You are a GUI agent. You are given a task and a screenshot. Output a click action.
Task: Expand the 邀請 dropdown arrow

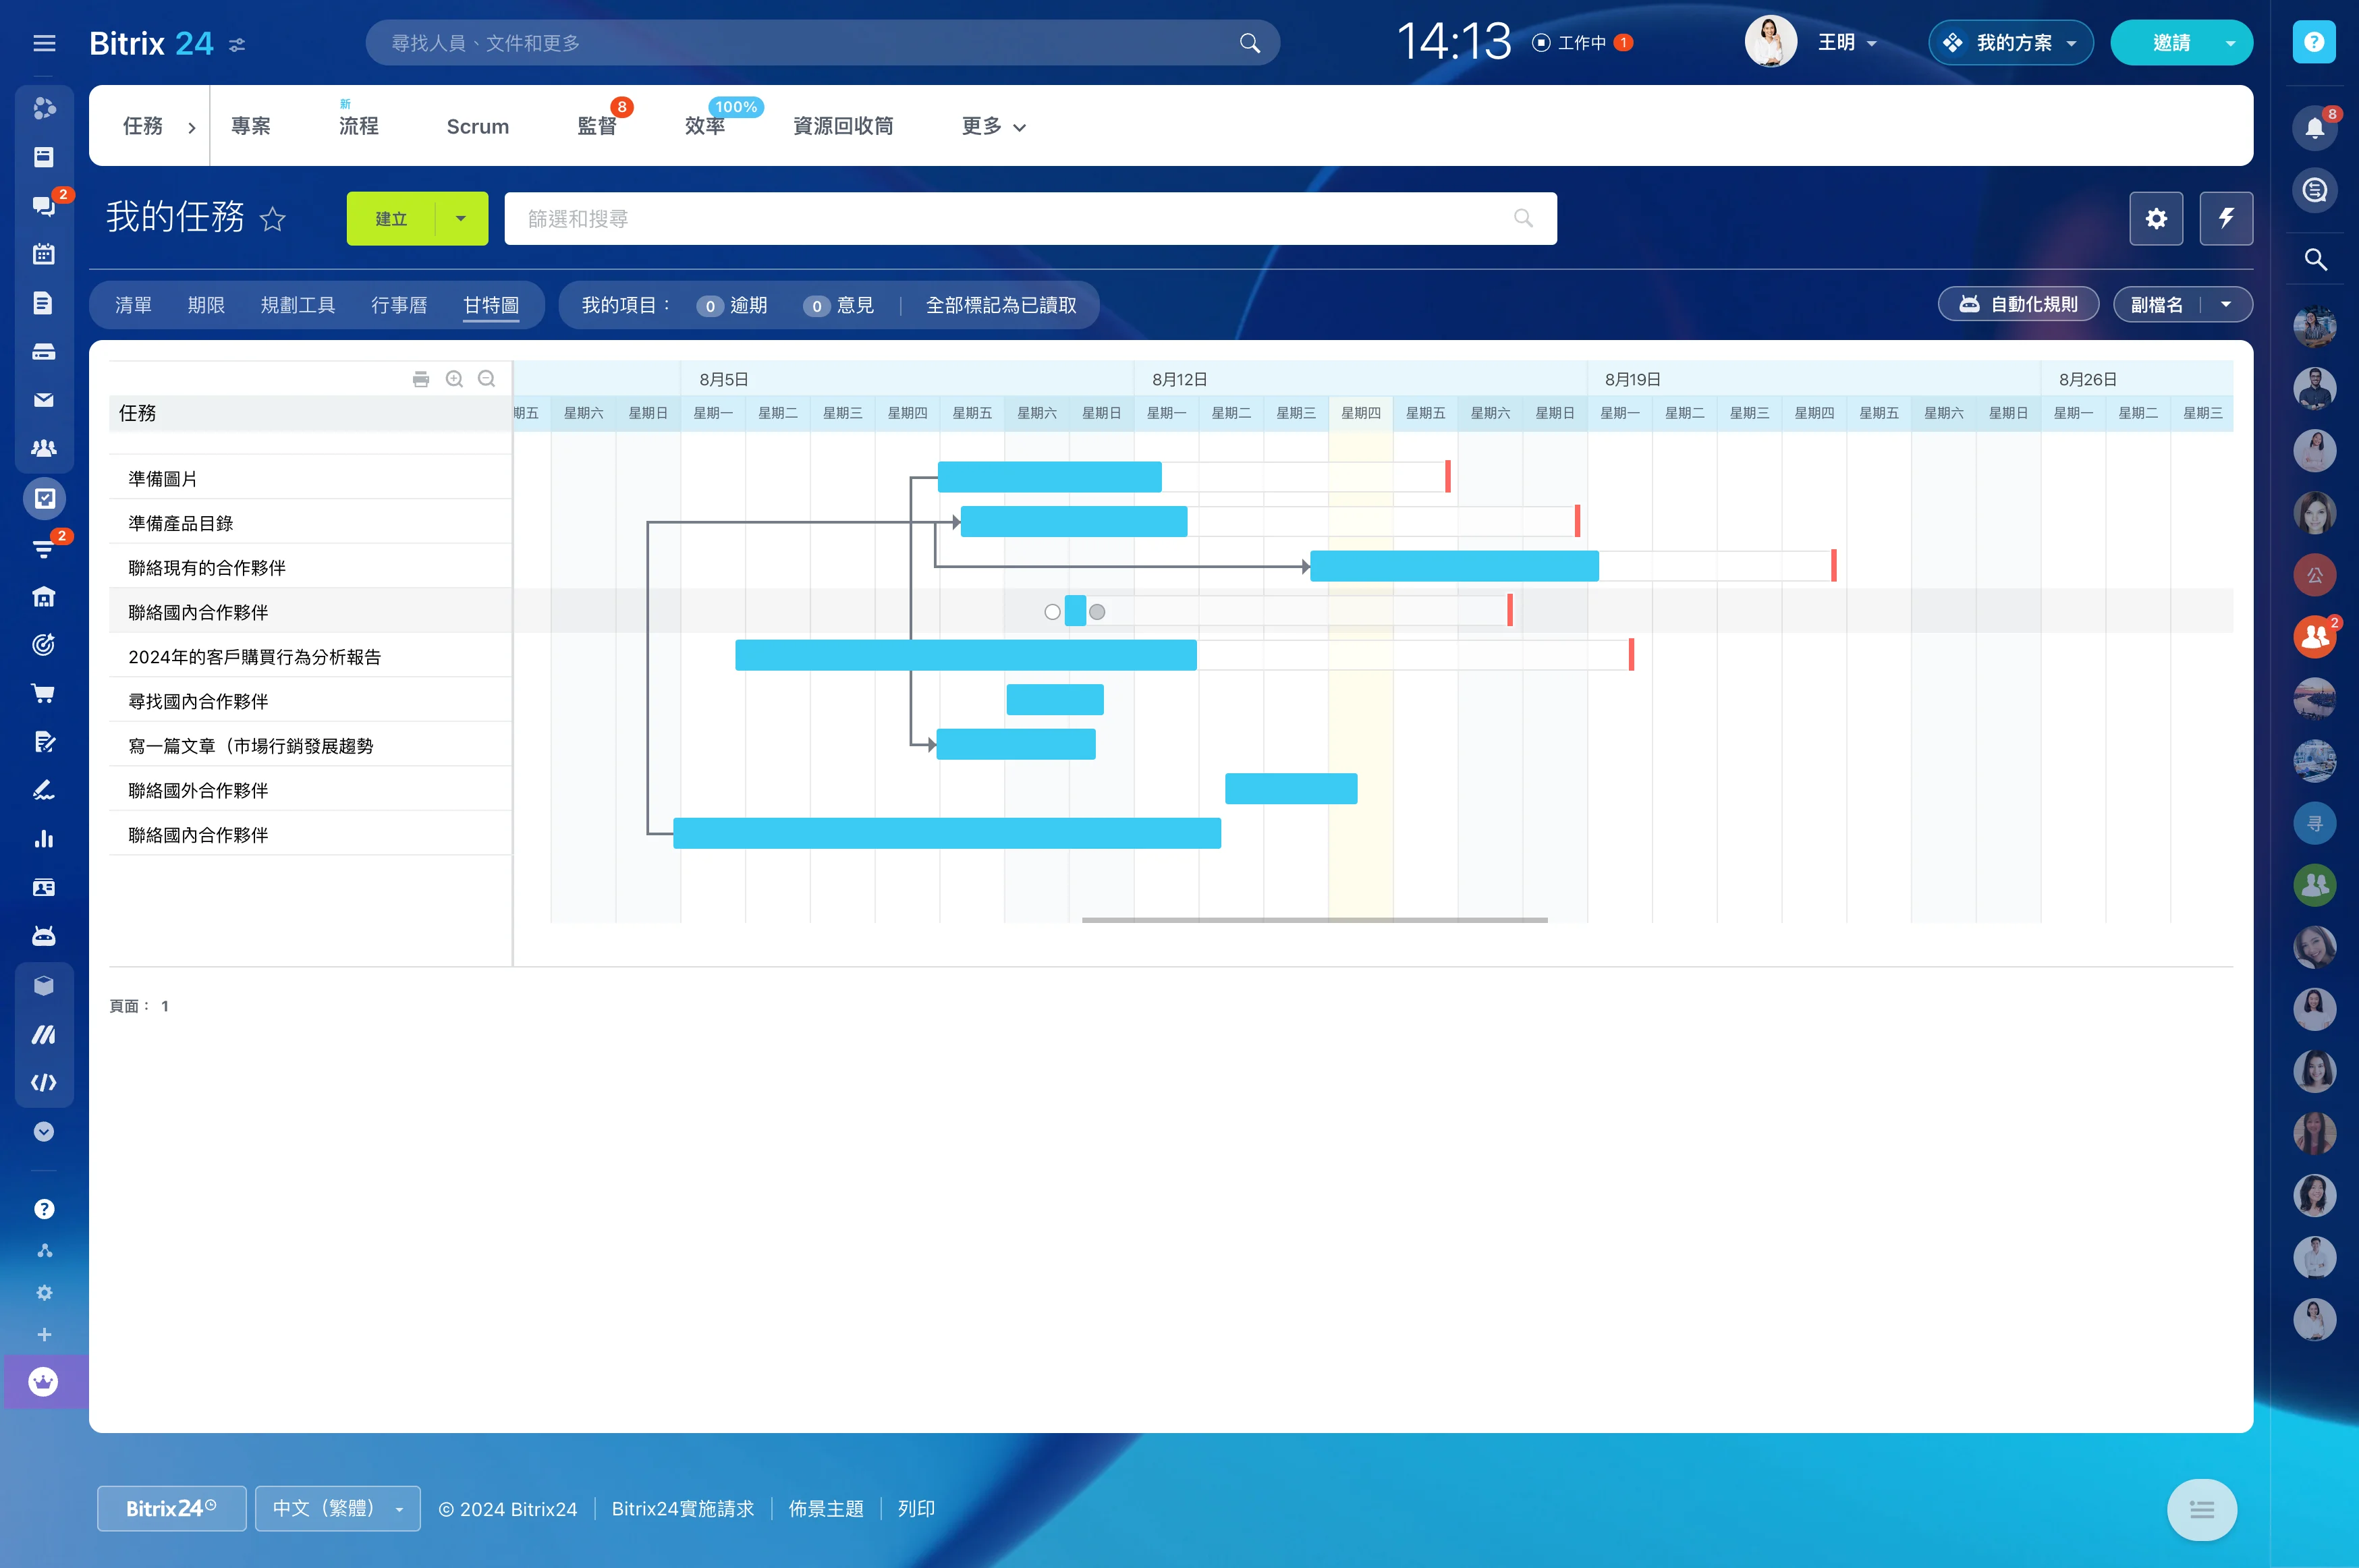pyautogui.click(x=2230, y=43)
